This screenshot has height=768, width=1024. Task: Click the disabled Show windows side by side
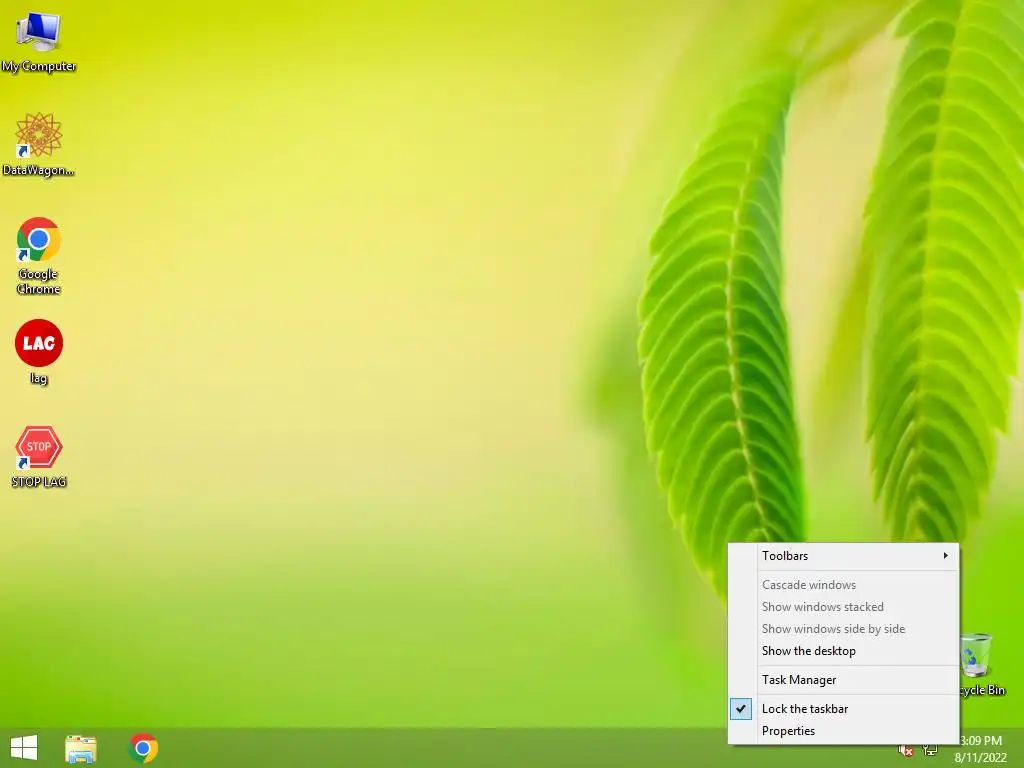[843, 629]
